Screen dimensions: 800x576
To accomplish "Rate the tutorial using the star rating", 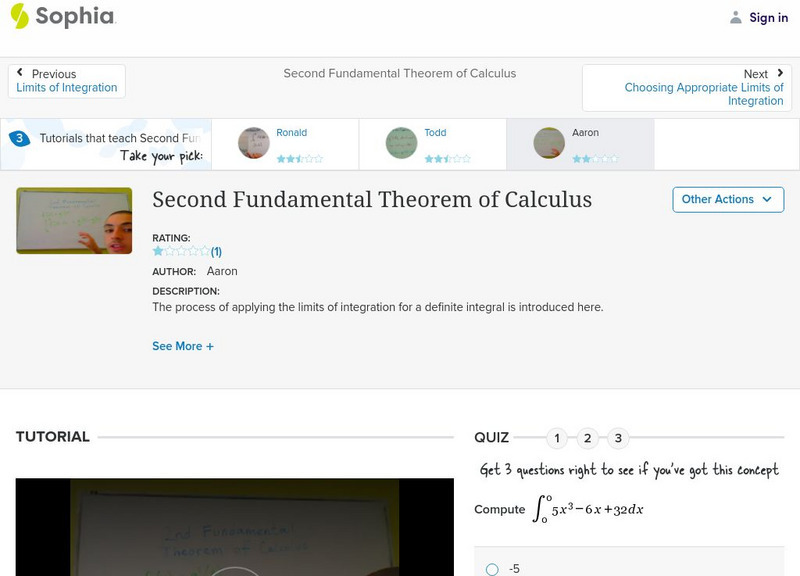I will pos(181,252).
